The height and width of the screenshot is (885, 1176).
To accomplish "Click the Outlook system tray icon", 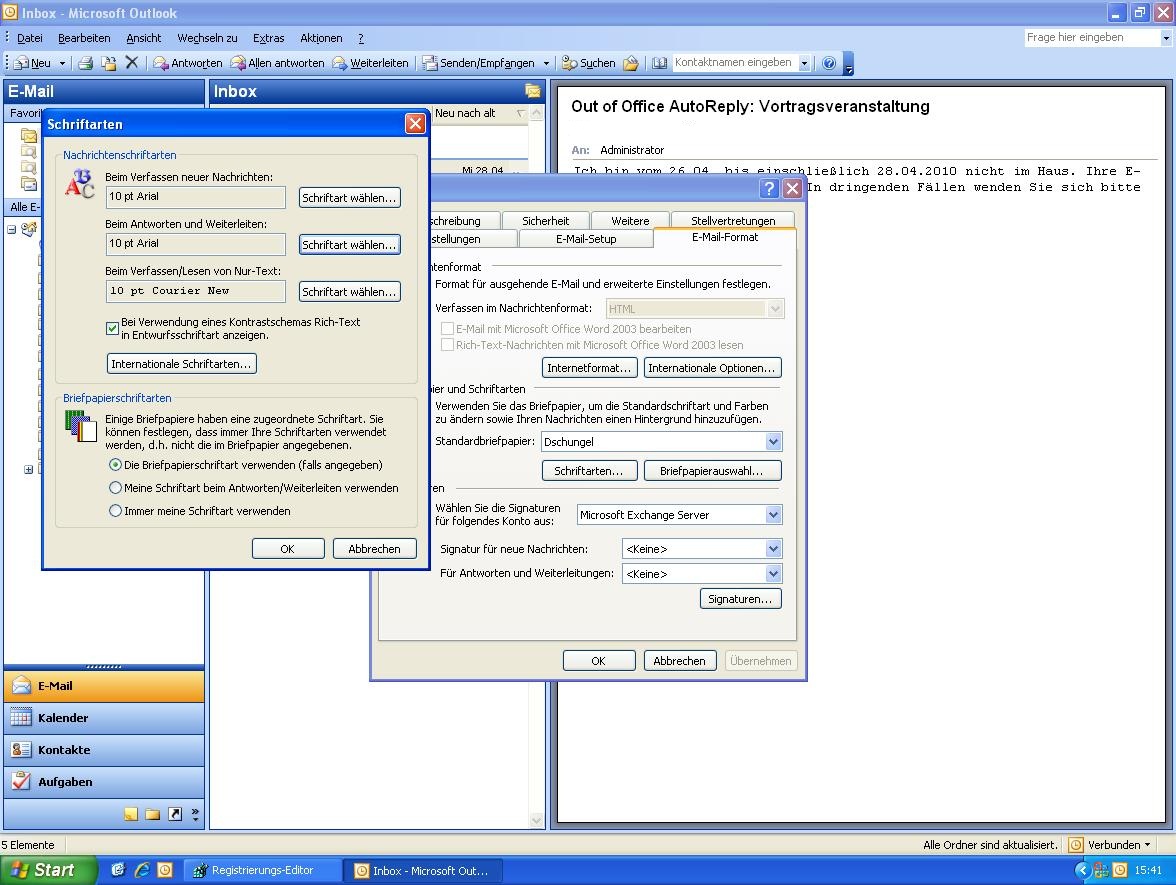I will pos(1120,870).
